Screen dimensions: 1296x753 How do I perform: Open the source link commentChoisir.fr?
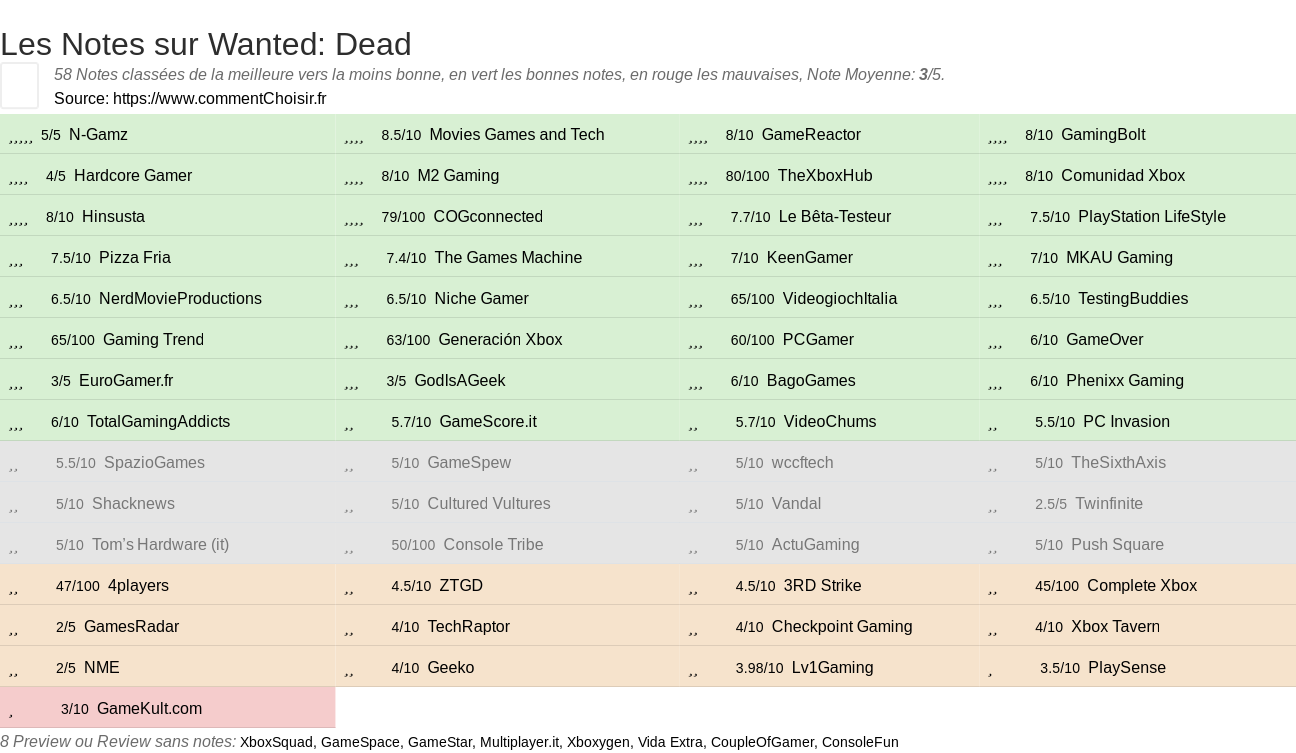pyautogui.click(x=220, y=98)
